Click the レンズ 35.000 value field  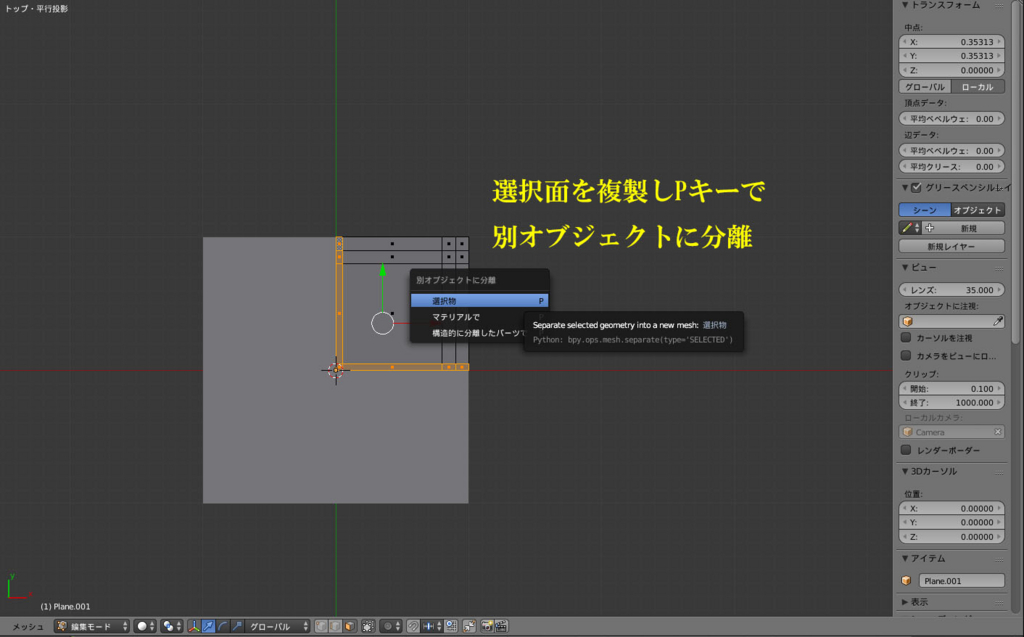coord(952,290)
